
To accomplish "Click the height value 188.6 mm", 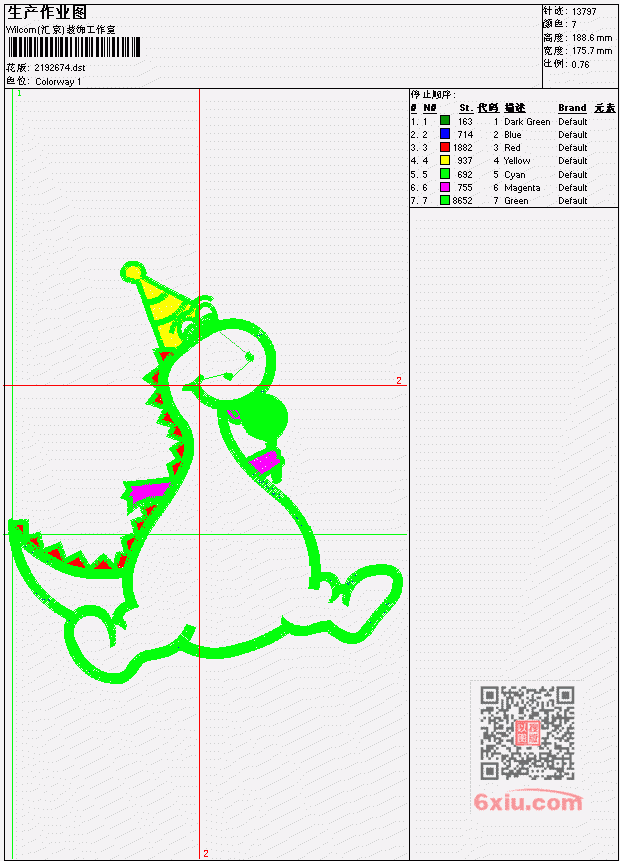I will pos(592,37).
